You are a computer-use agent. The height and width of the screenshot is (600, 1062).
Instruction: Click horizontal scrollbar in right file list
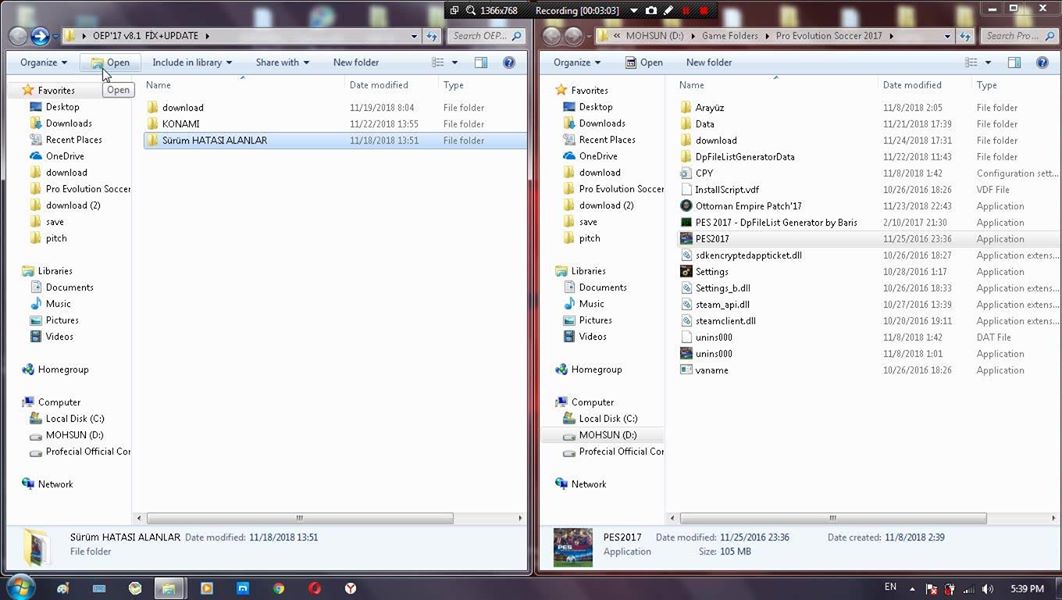click(x=833, y=518)
